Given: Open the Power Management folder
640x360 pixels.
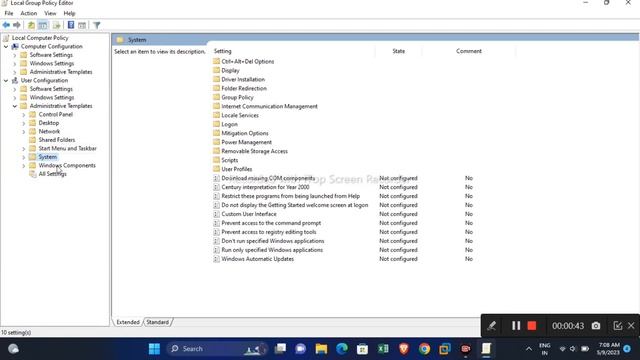Looking at the screenshot, I should point(247,142).
